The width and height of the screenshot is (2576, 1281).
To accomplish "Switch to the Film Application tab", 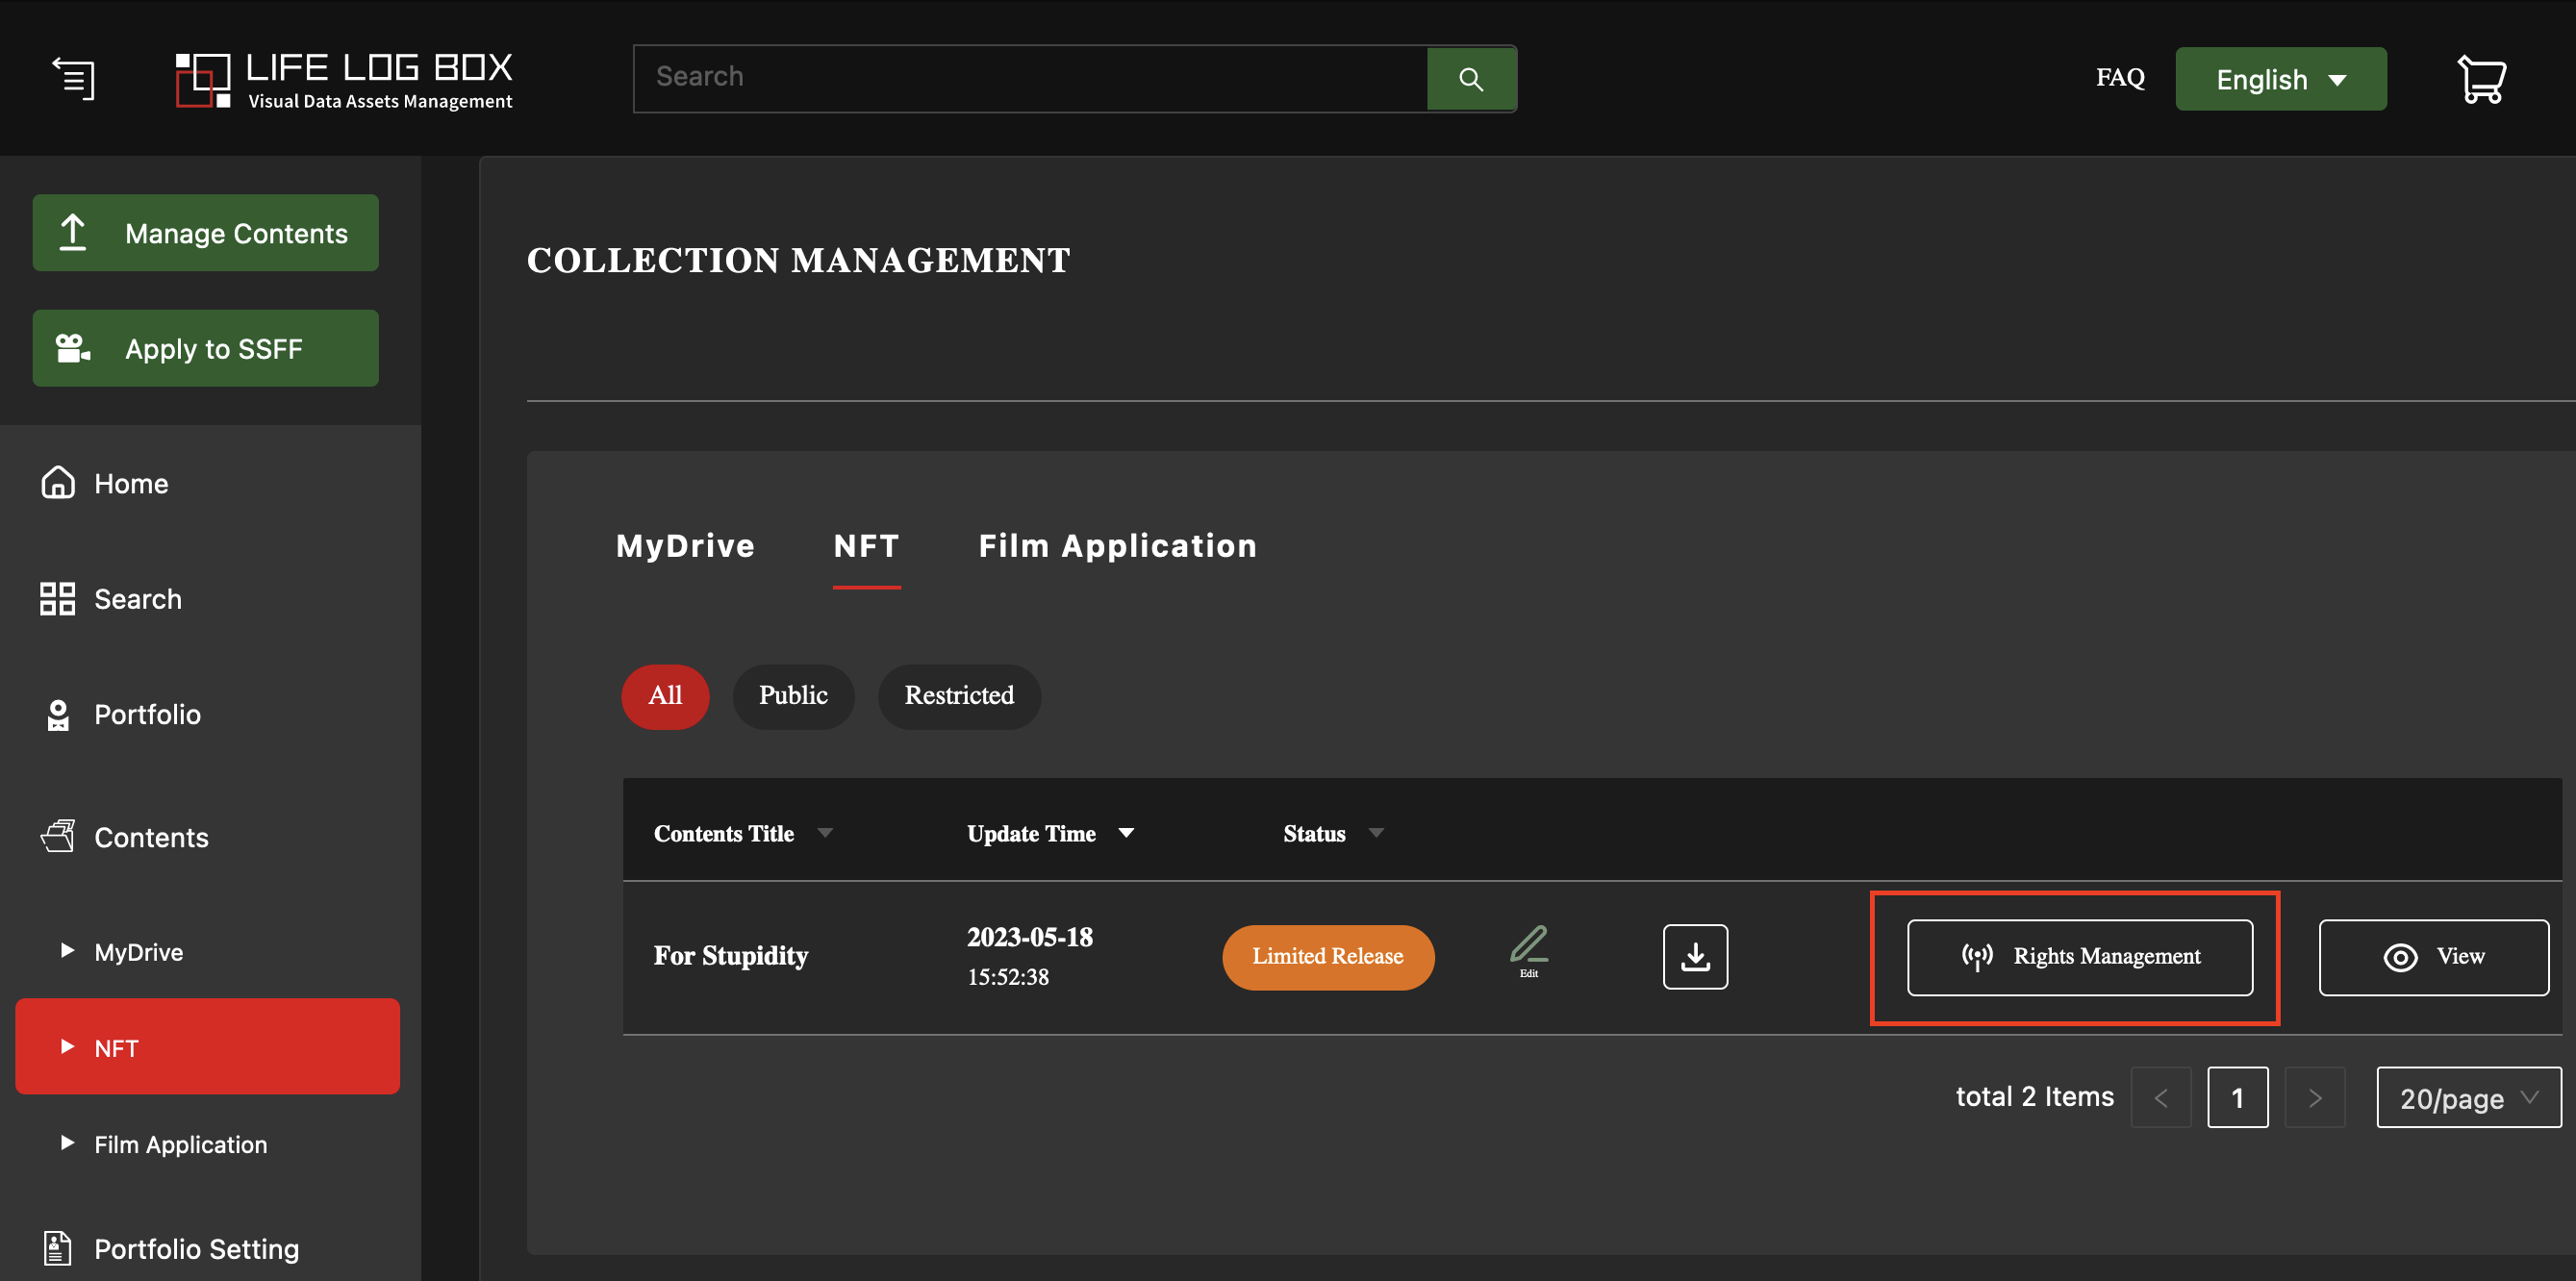I will (x=1117, y=546).
